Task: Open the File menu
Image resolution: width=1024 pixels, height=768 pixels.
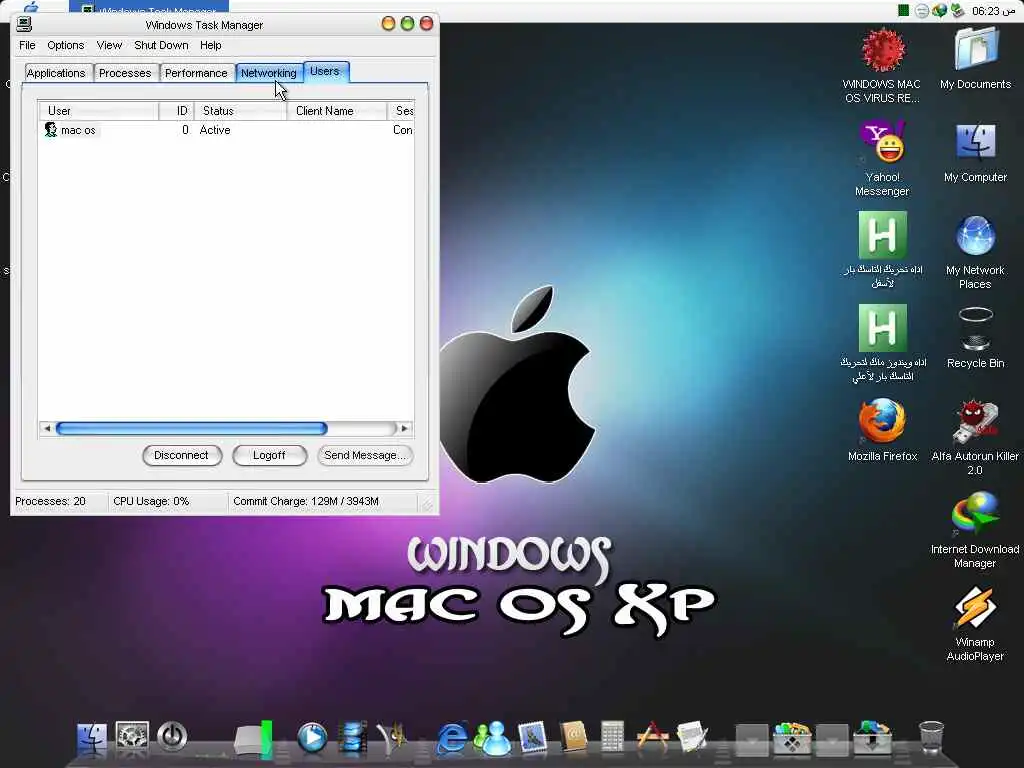Action: point(27,45)
